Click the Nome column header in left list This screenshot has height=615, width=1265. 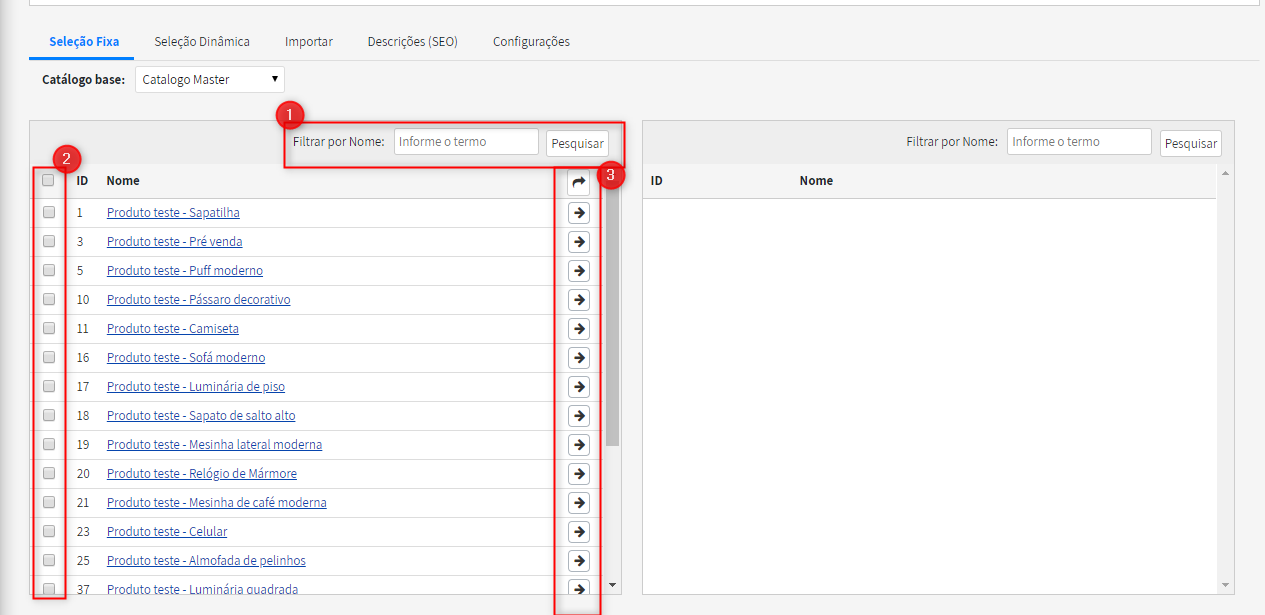[123, 181]
